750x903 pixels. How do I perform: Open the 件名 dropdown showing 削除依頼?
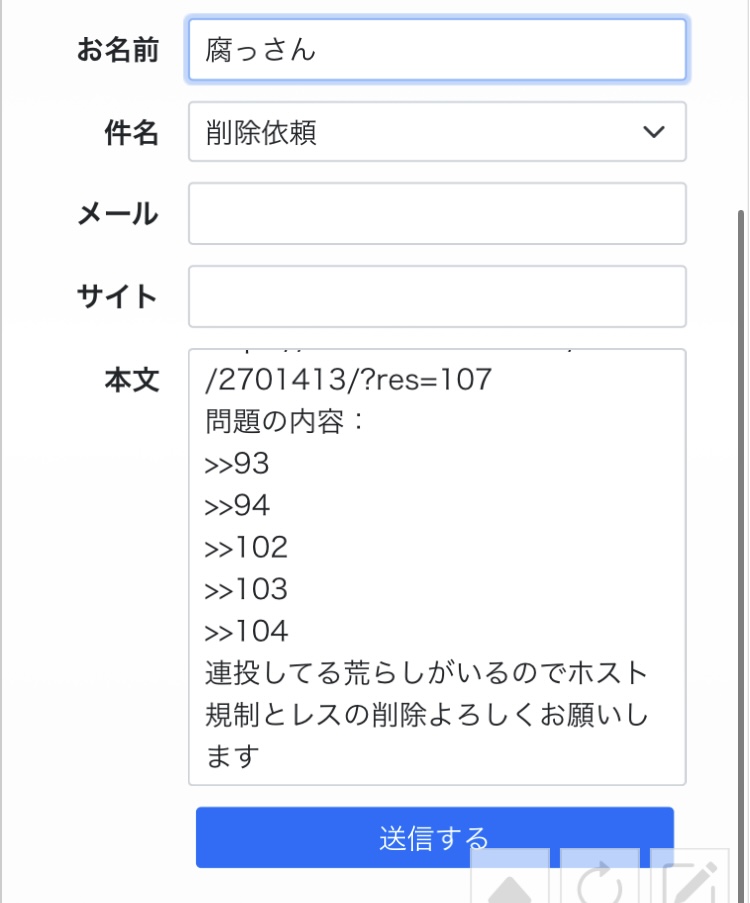coord(420,132)
